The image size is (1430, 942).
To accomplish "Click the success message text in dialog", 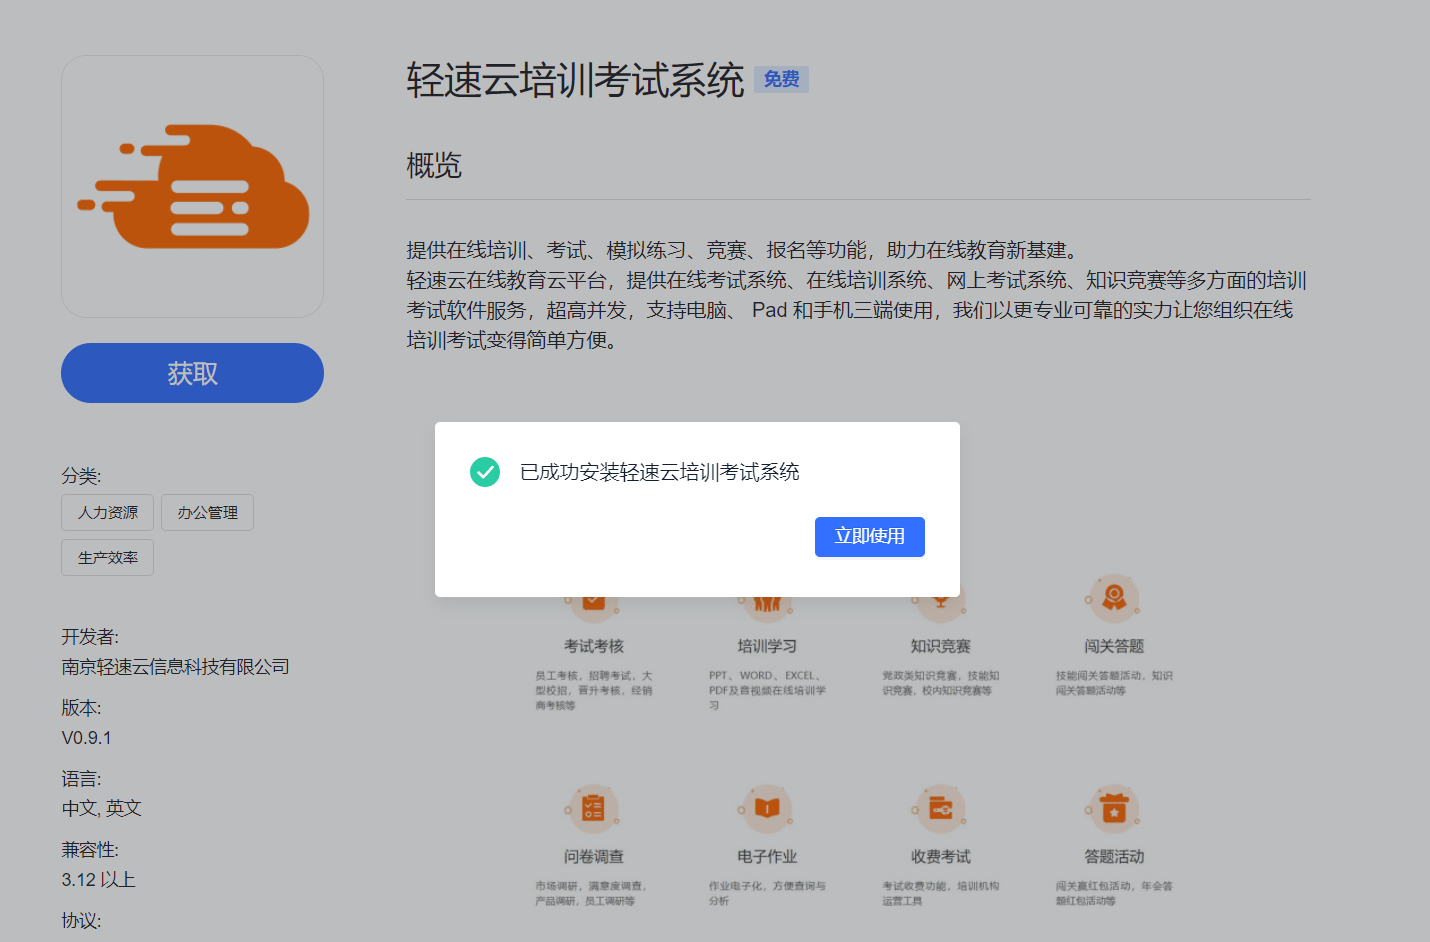I will [659, 472].
